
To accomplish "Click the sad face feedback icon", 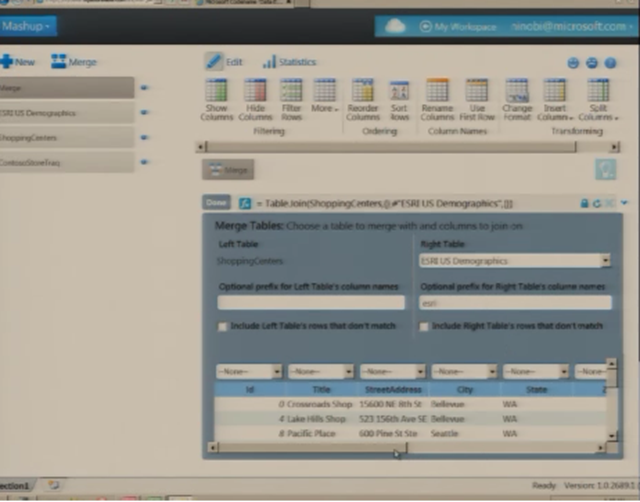I will [x=592, y=63].
